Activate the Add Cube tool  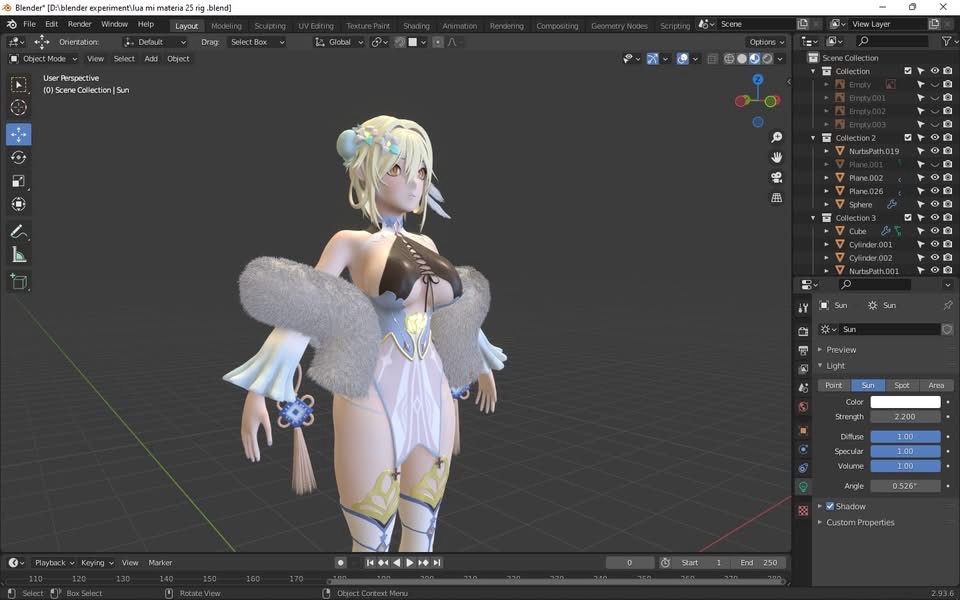pyautogui.click(x=19, y=282)
